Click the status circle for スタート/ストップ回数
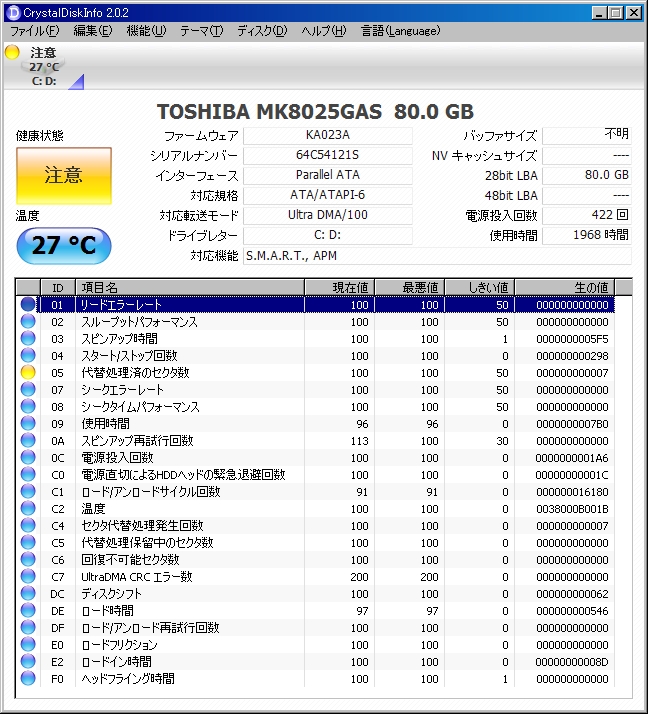The width and height of the screenshot is (648, 714). 28,355
